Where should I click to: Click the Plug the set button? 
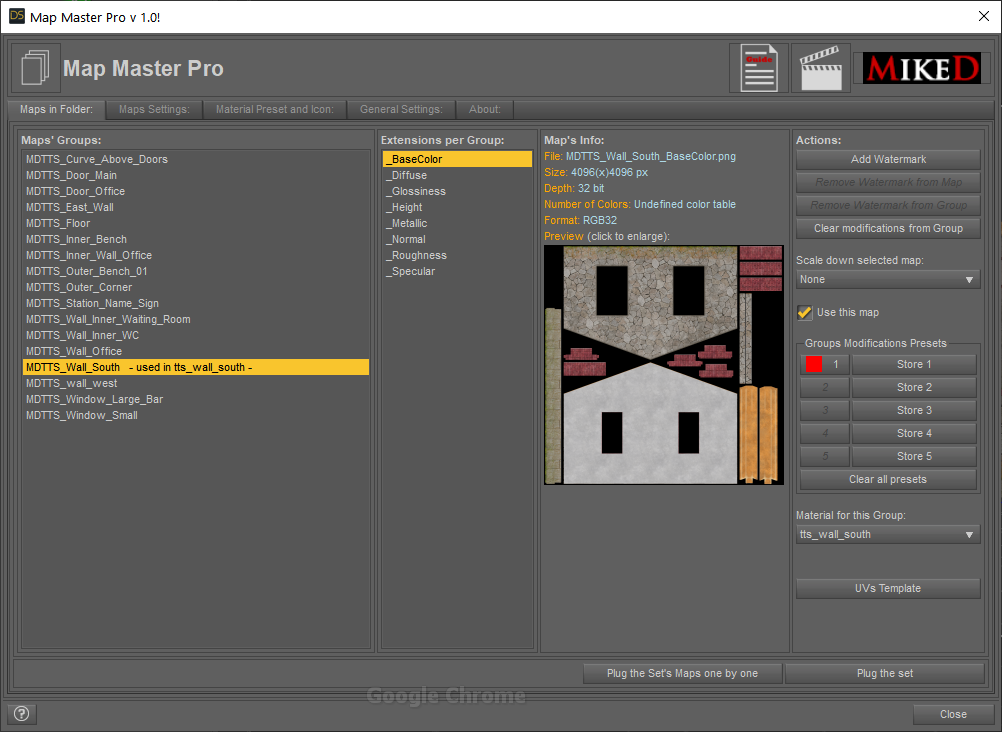[x=884, y=673]
